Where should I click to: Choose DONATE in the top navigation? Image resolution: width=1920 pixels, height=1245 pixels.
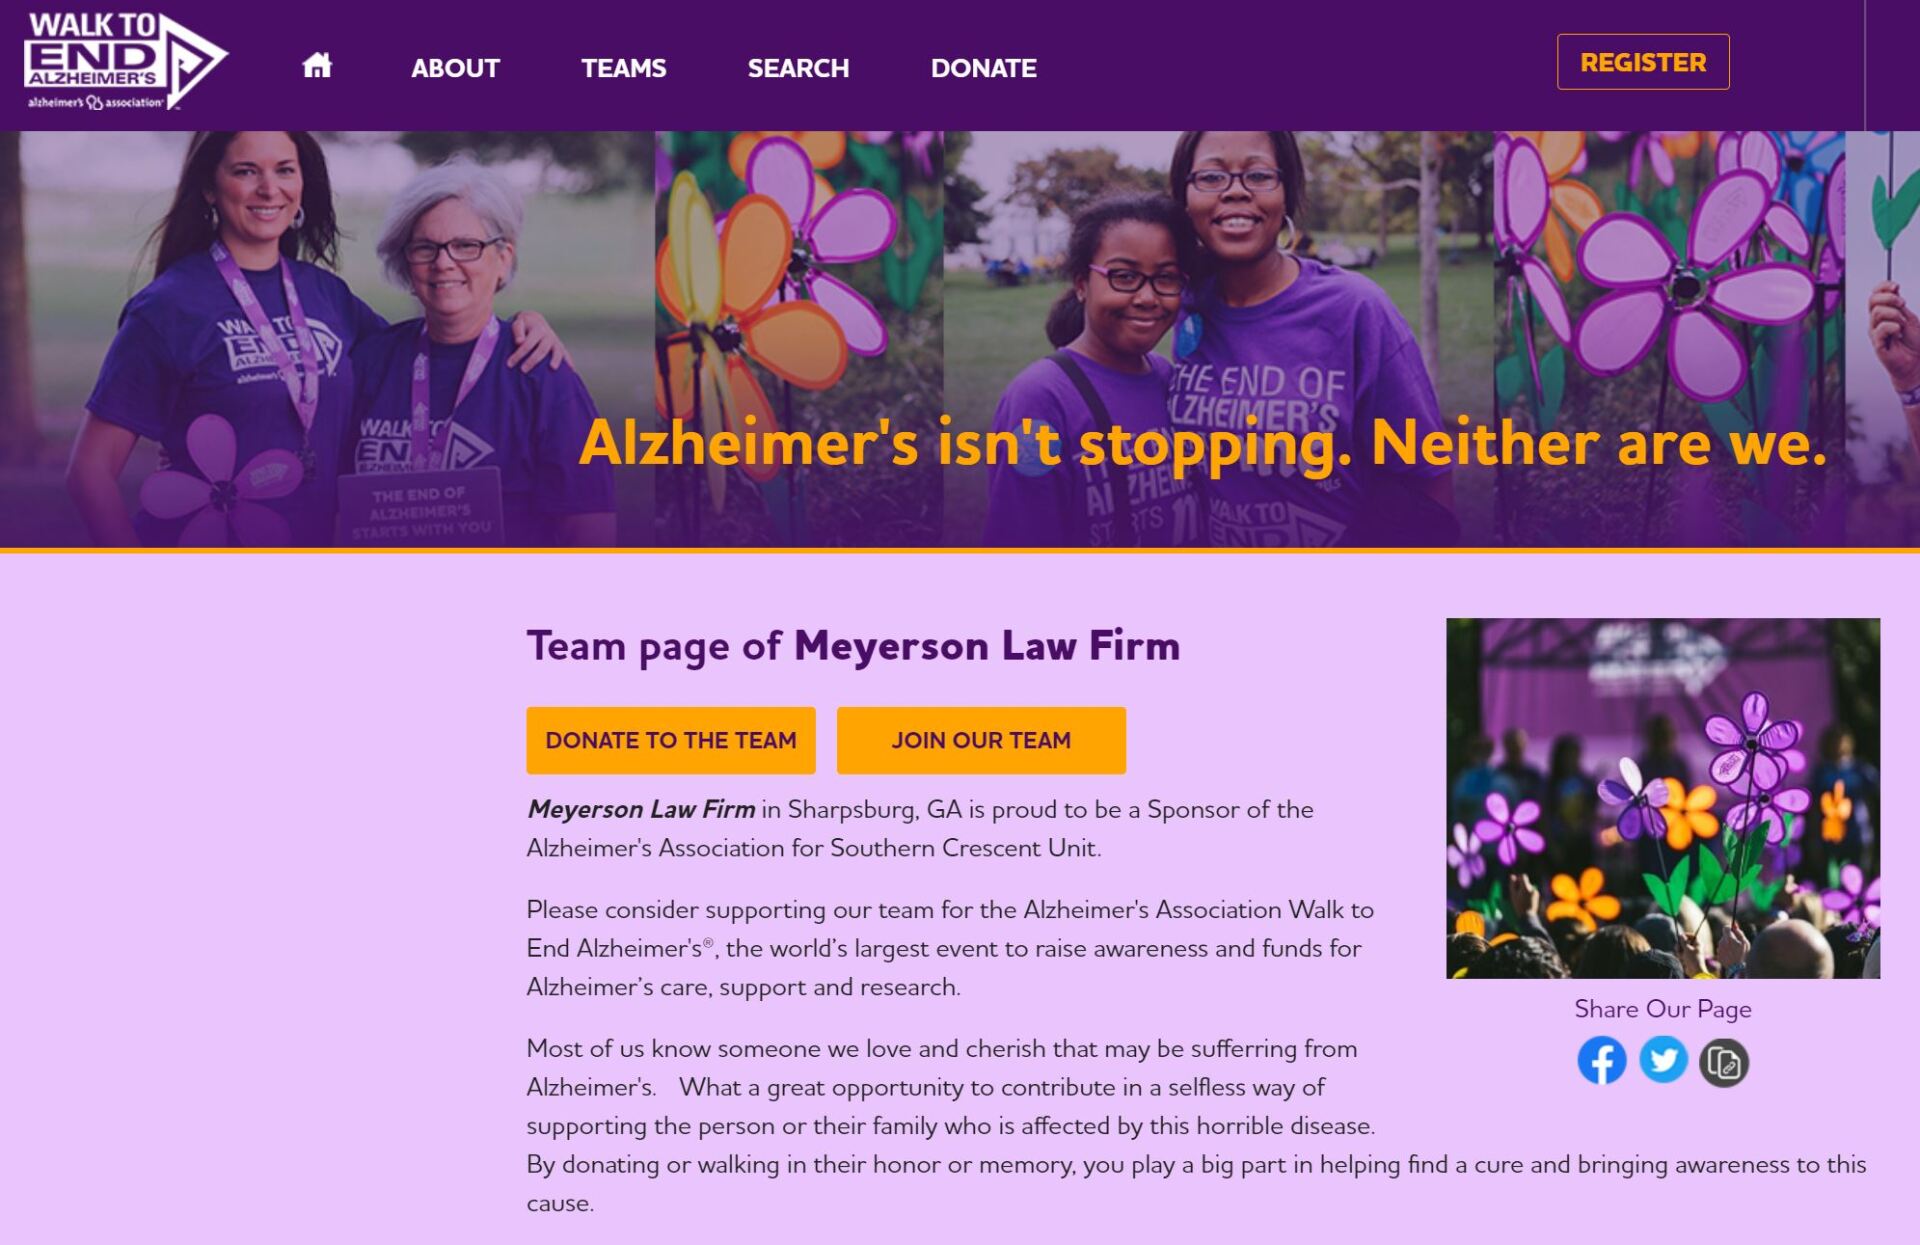[983, 68]
